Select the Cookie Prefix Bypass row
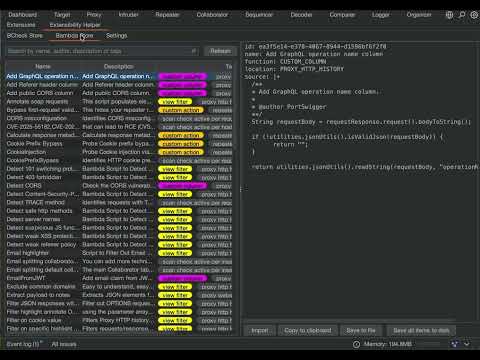Image resolution: width=480 pixels, height=360 pixels. (x=119, y=144)
